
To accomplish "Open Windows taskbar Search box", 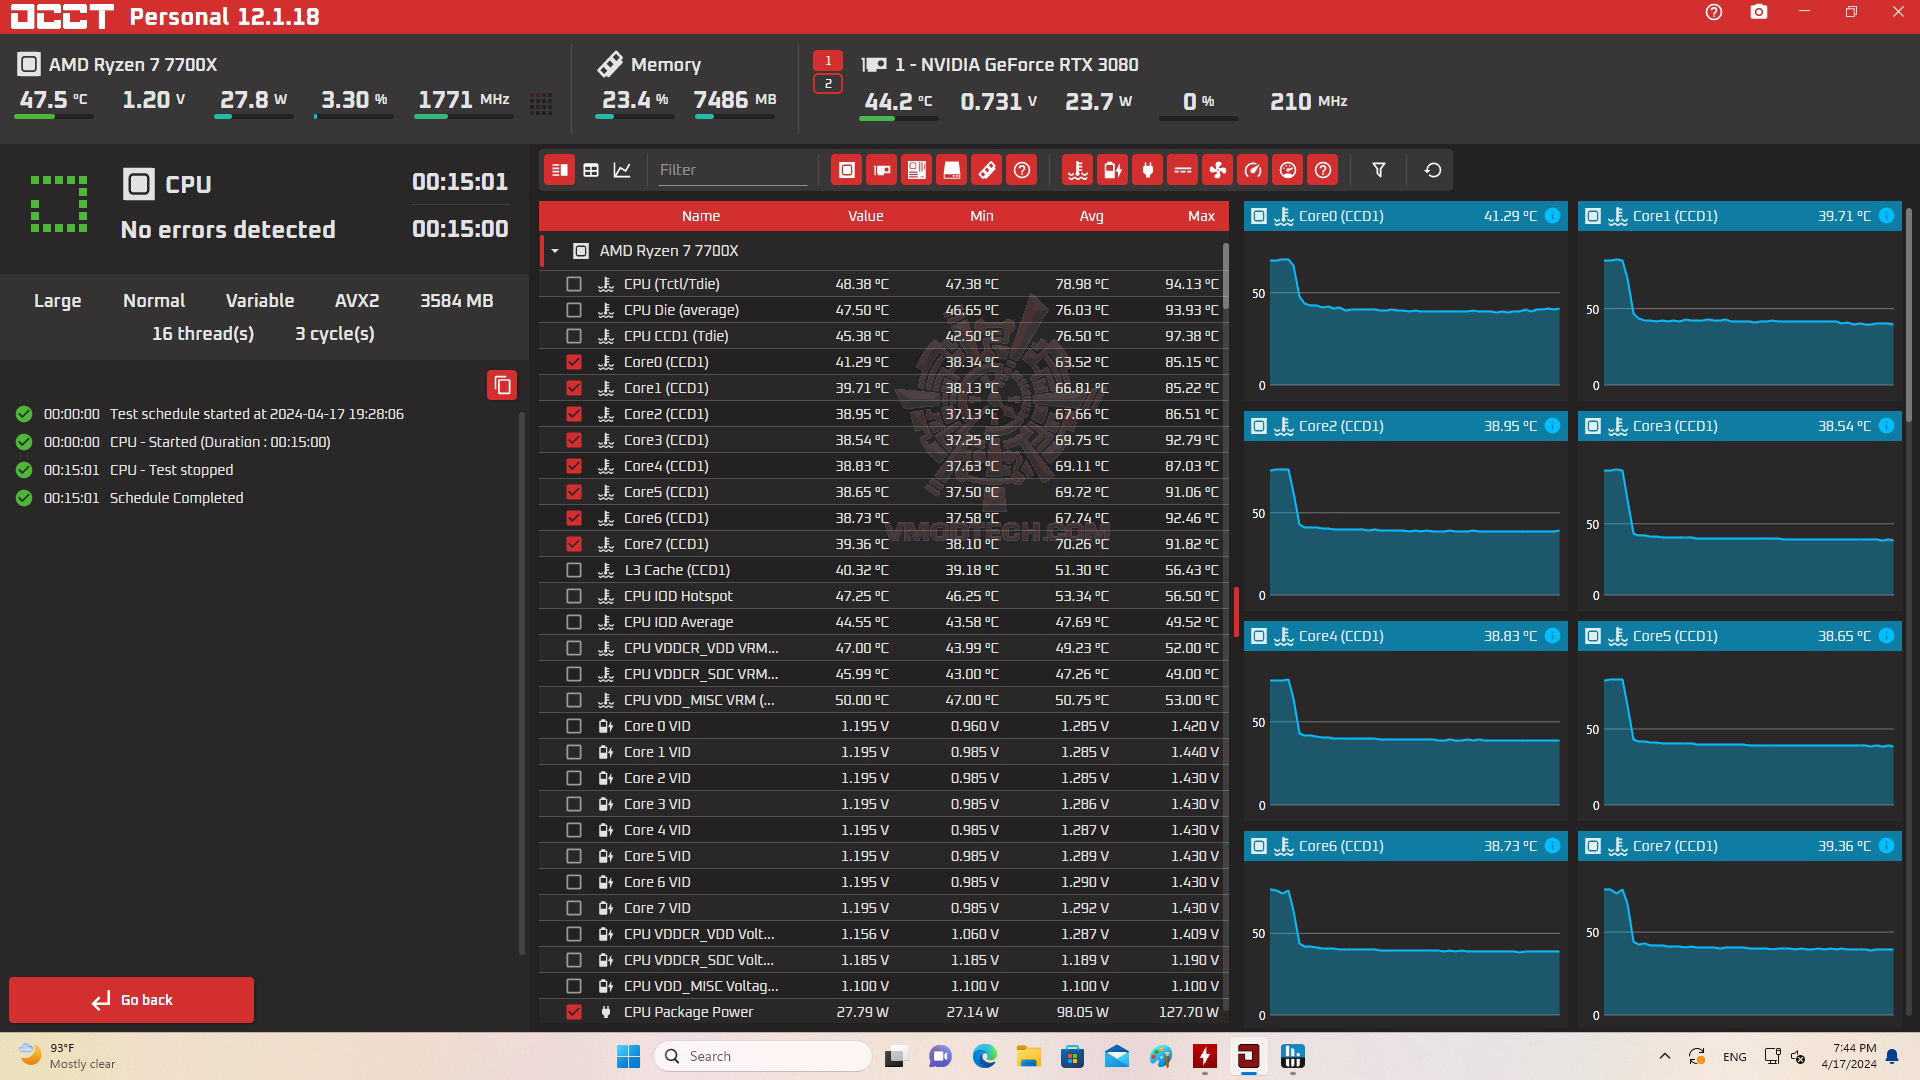I will (x=762, y=1056).
